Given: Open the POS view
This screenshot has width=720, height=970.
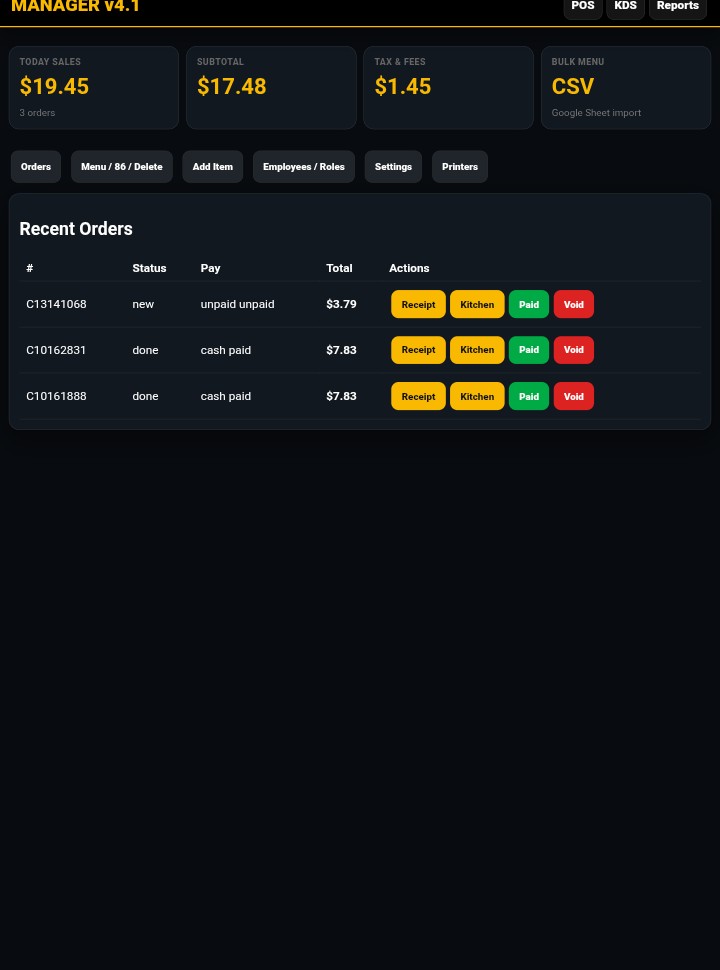Looking at the screenshot, I should tap(583, 6).
